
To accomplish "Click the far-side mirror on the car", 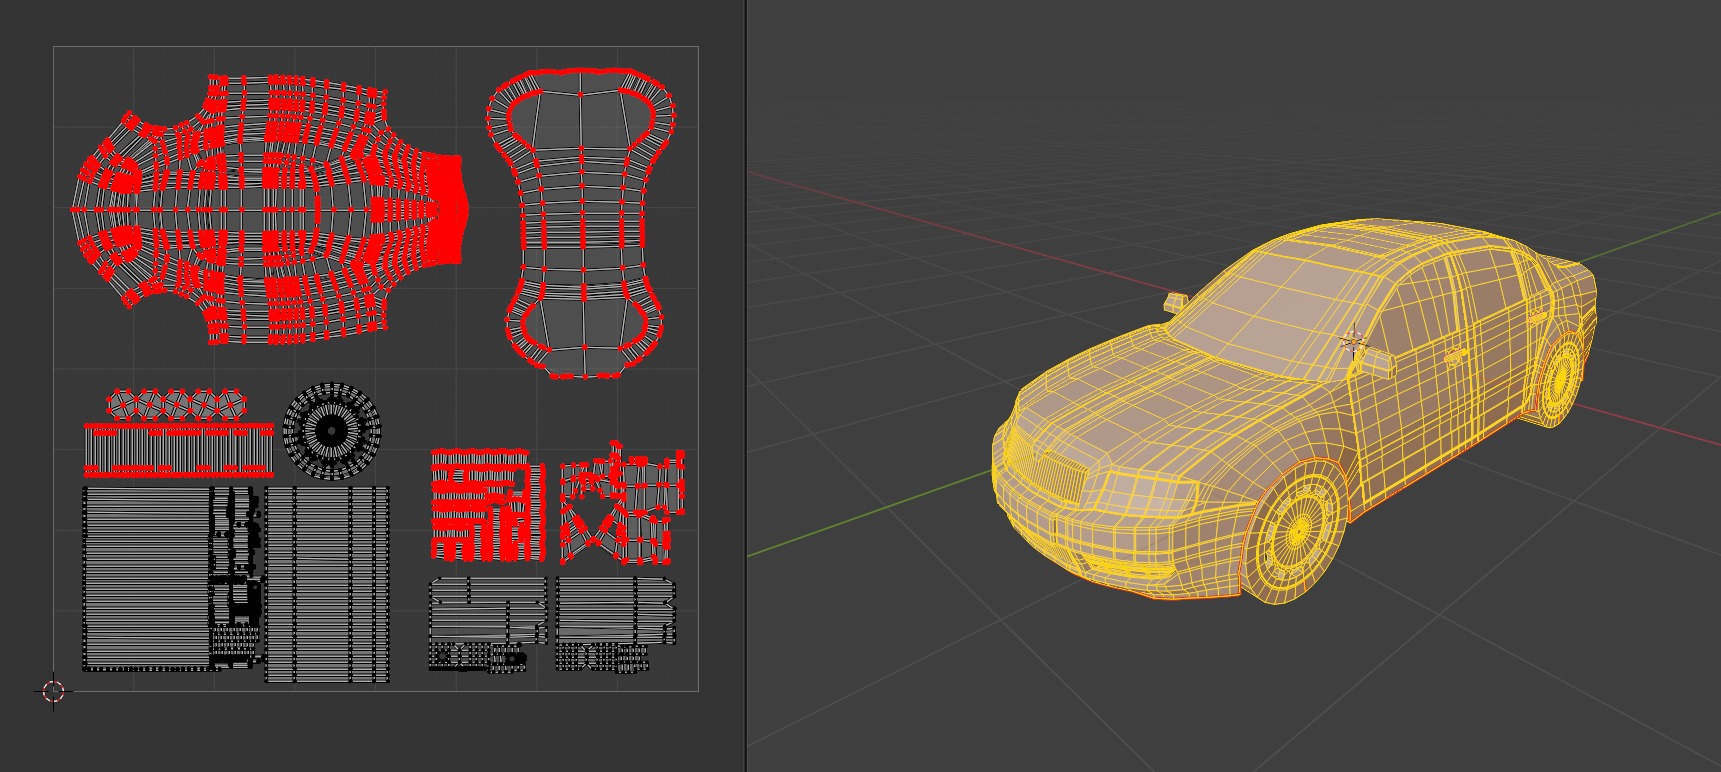I will [x=1176, y=301].
